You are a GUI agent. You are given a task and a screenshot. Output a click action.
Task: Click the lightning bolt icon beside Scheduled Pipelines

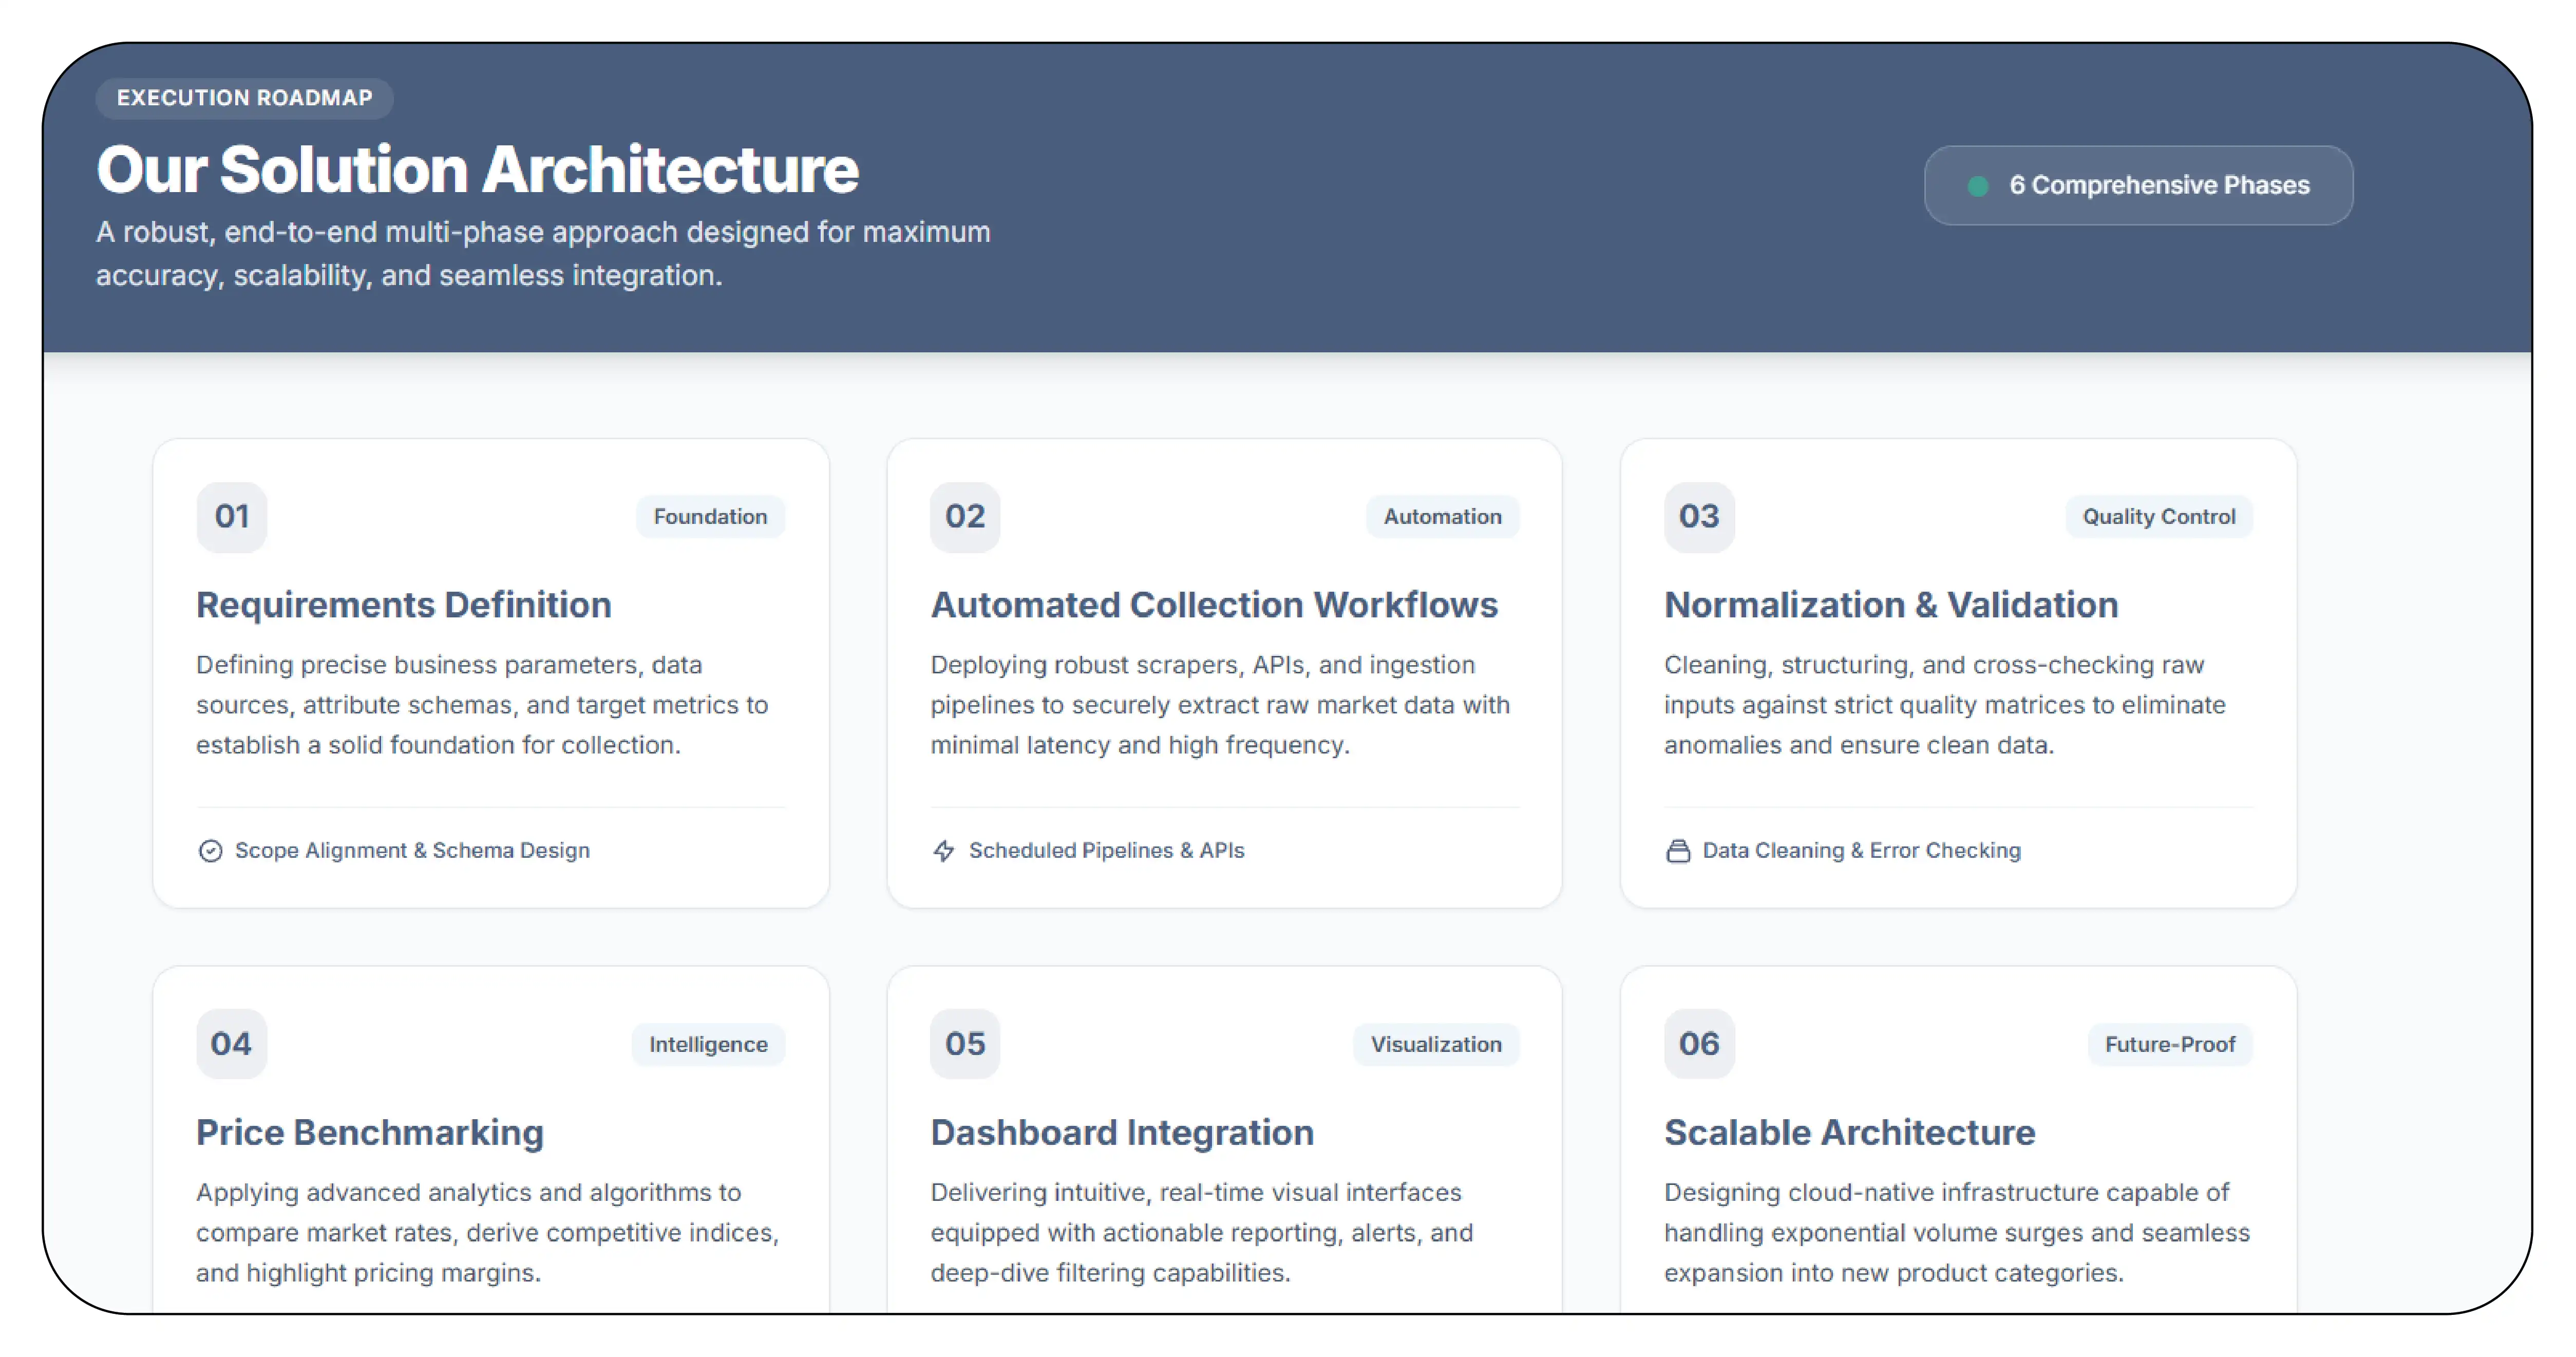pos(943,850)
